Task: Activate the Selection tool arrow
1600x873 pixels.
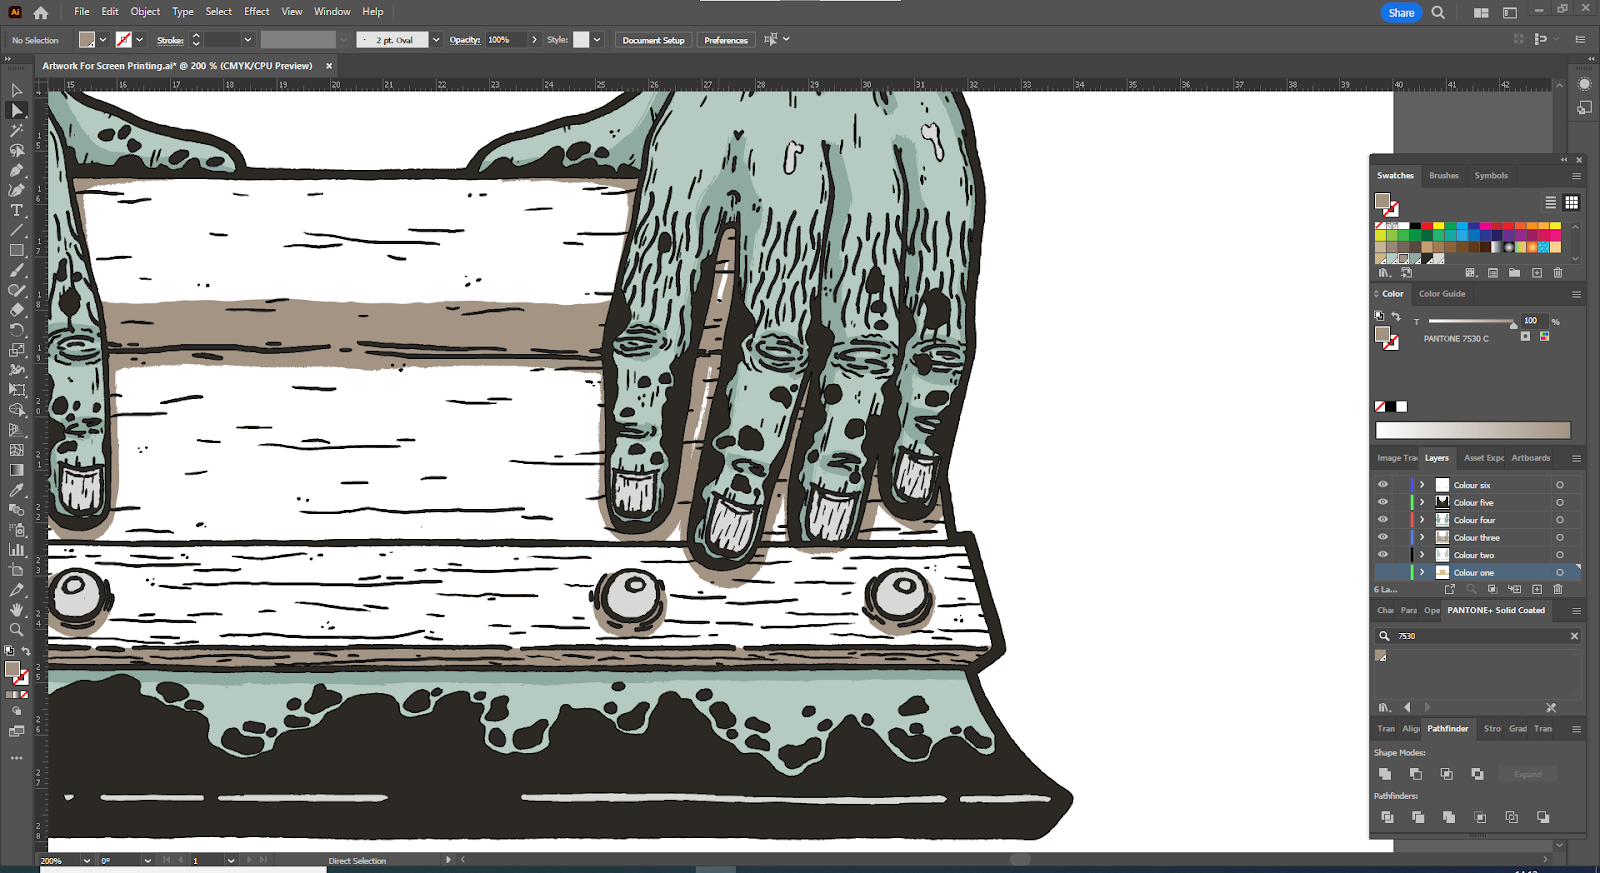Action: 17,90
